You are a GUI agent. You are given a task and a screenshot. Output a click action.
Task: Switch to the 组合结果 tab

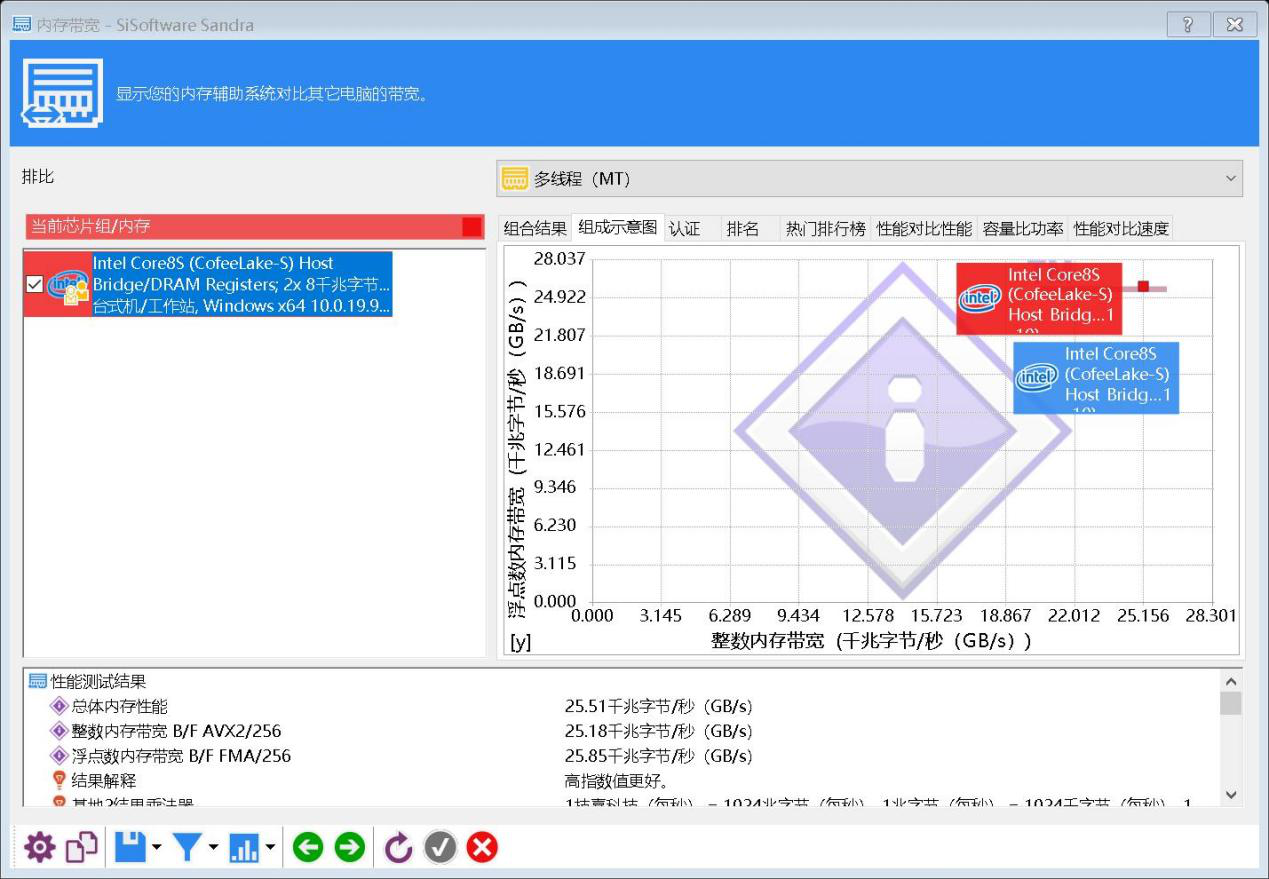(x=535, y=228)
